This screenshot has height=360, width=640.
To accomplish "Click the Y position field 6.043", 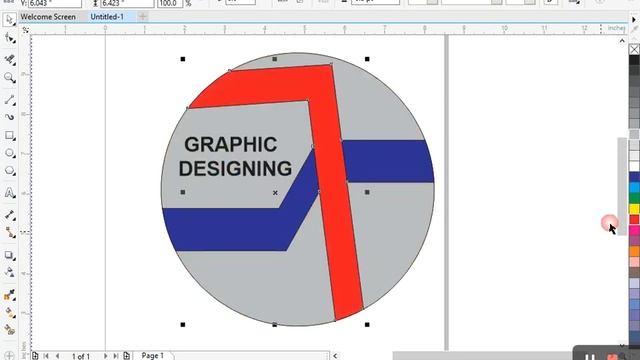I will [x=55, y=3].
